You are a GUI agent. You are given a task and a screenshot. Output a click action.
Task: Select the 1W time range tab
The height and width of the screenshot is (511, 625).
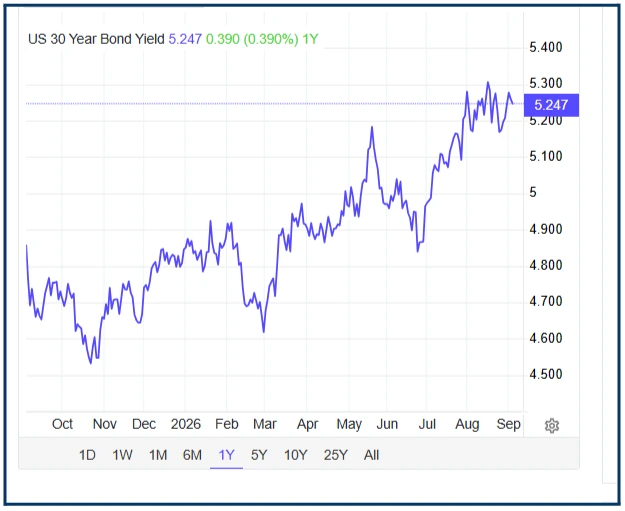tap(122, 455)
